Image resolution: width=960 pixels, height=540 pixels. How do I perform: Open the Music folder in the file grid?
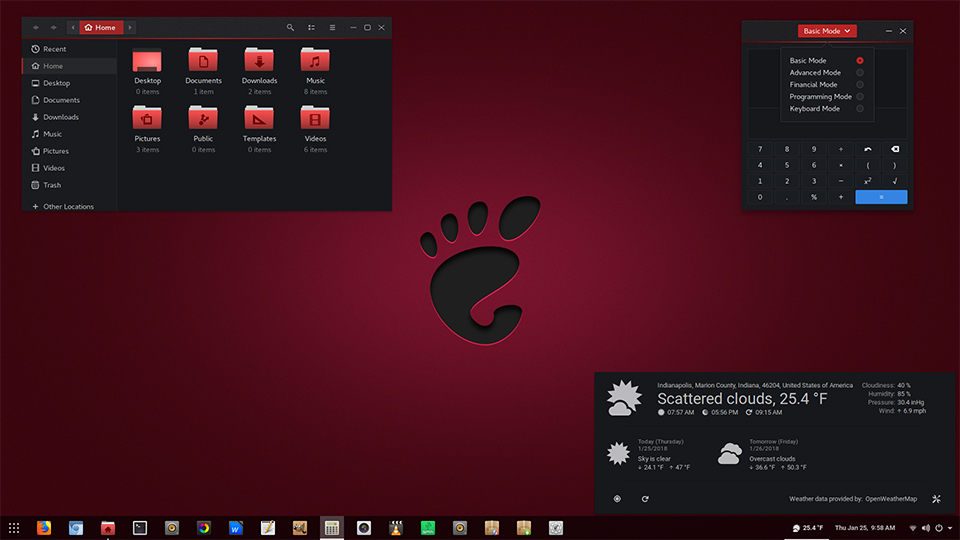pos(315,60)
